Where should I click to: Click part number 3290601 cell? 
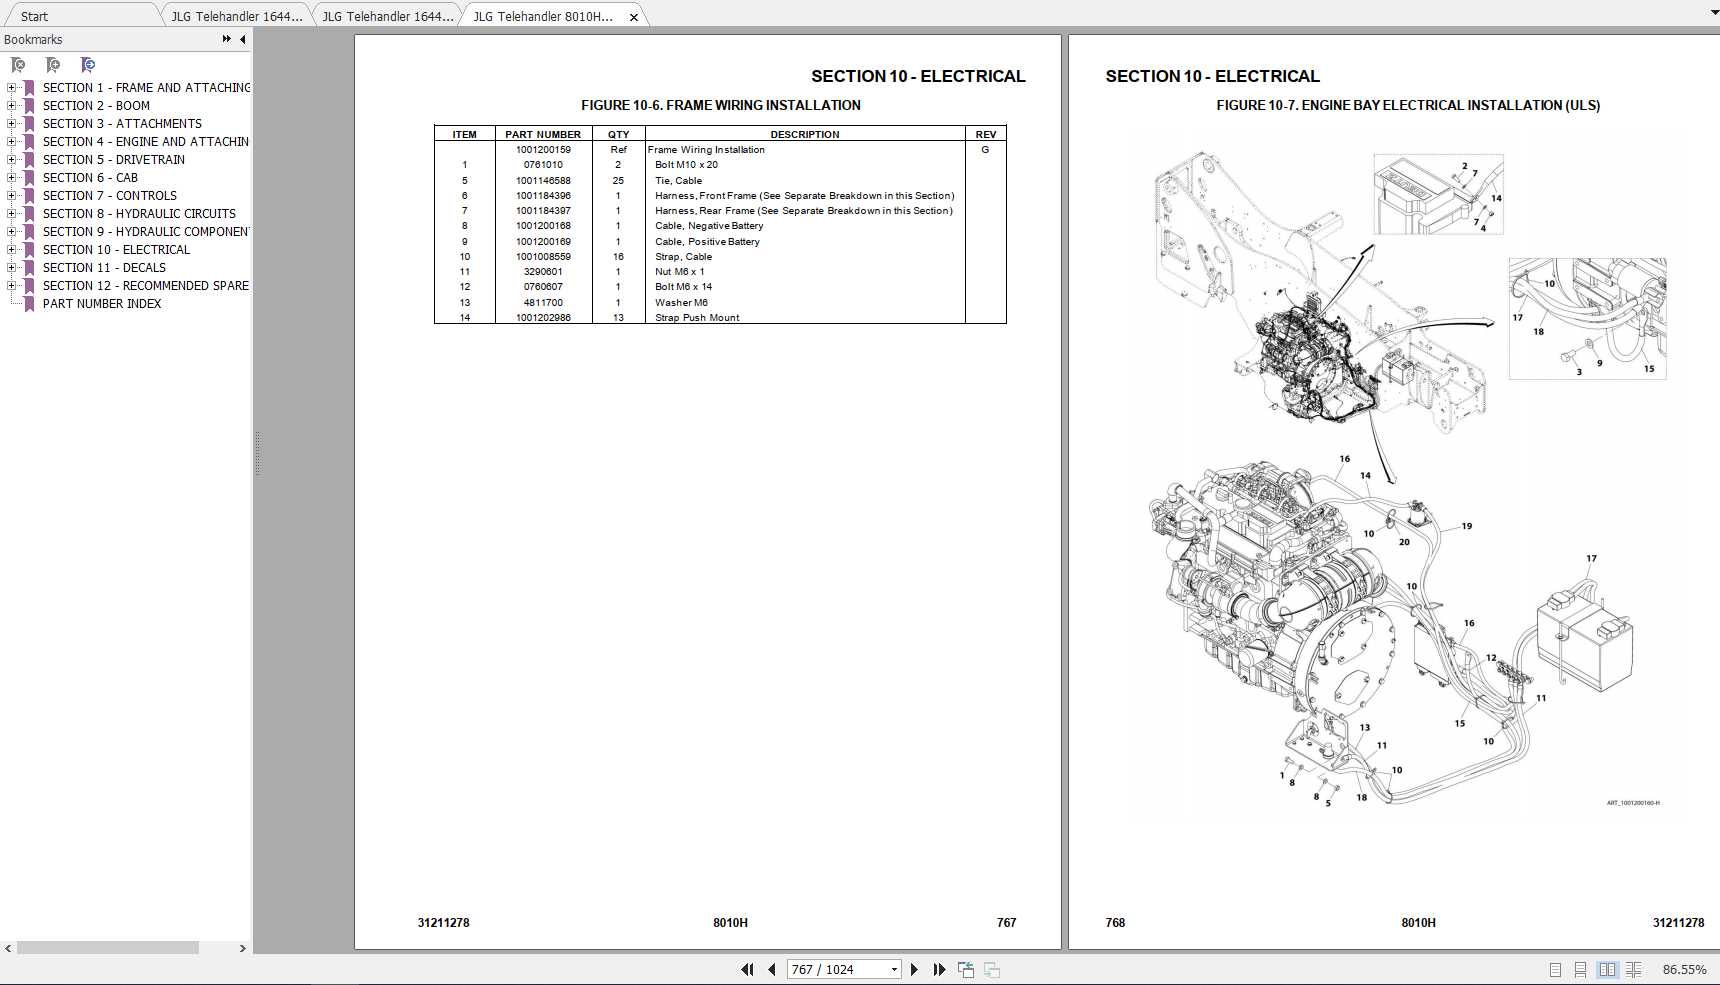coord(543,272)
